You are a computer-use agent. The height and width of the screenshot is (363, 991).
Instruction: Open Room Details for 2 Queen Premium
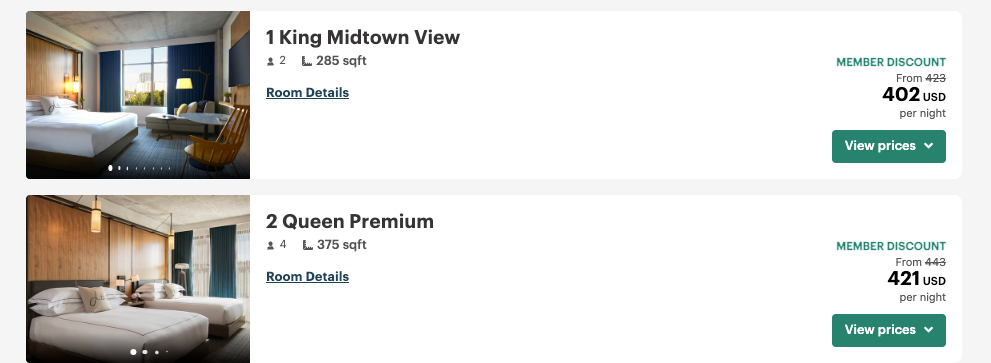pyautogui.click(x=307, y=277)
